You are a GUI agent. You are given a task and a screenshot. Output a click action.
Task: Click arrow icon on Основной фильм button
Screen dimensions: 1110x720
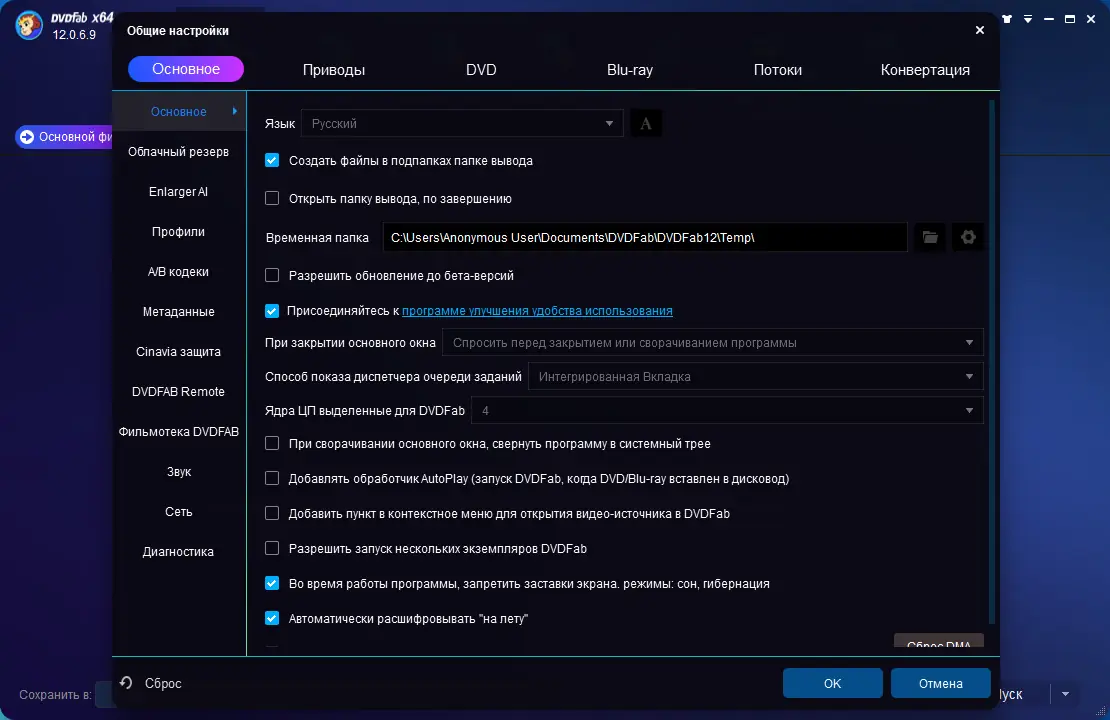click(x=27, y=137)
